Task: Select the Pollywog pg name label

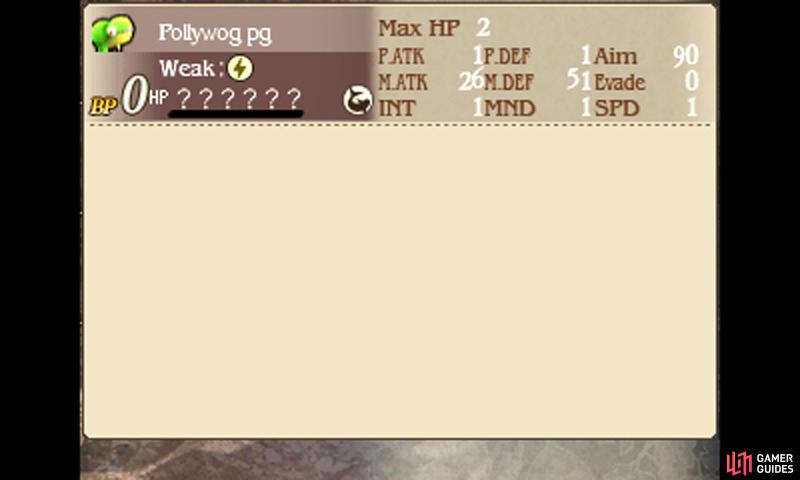Action: coord(215,34)
